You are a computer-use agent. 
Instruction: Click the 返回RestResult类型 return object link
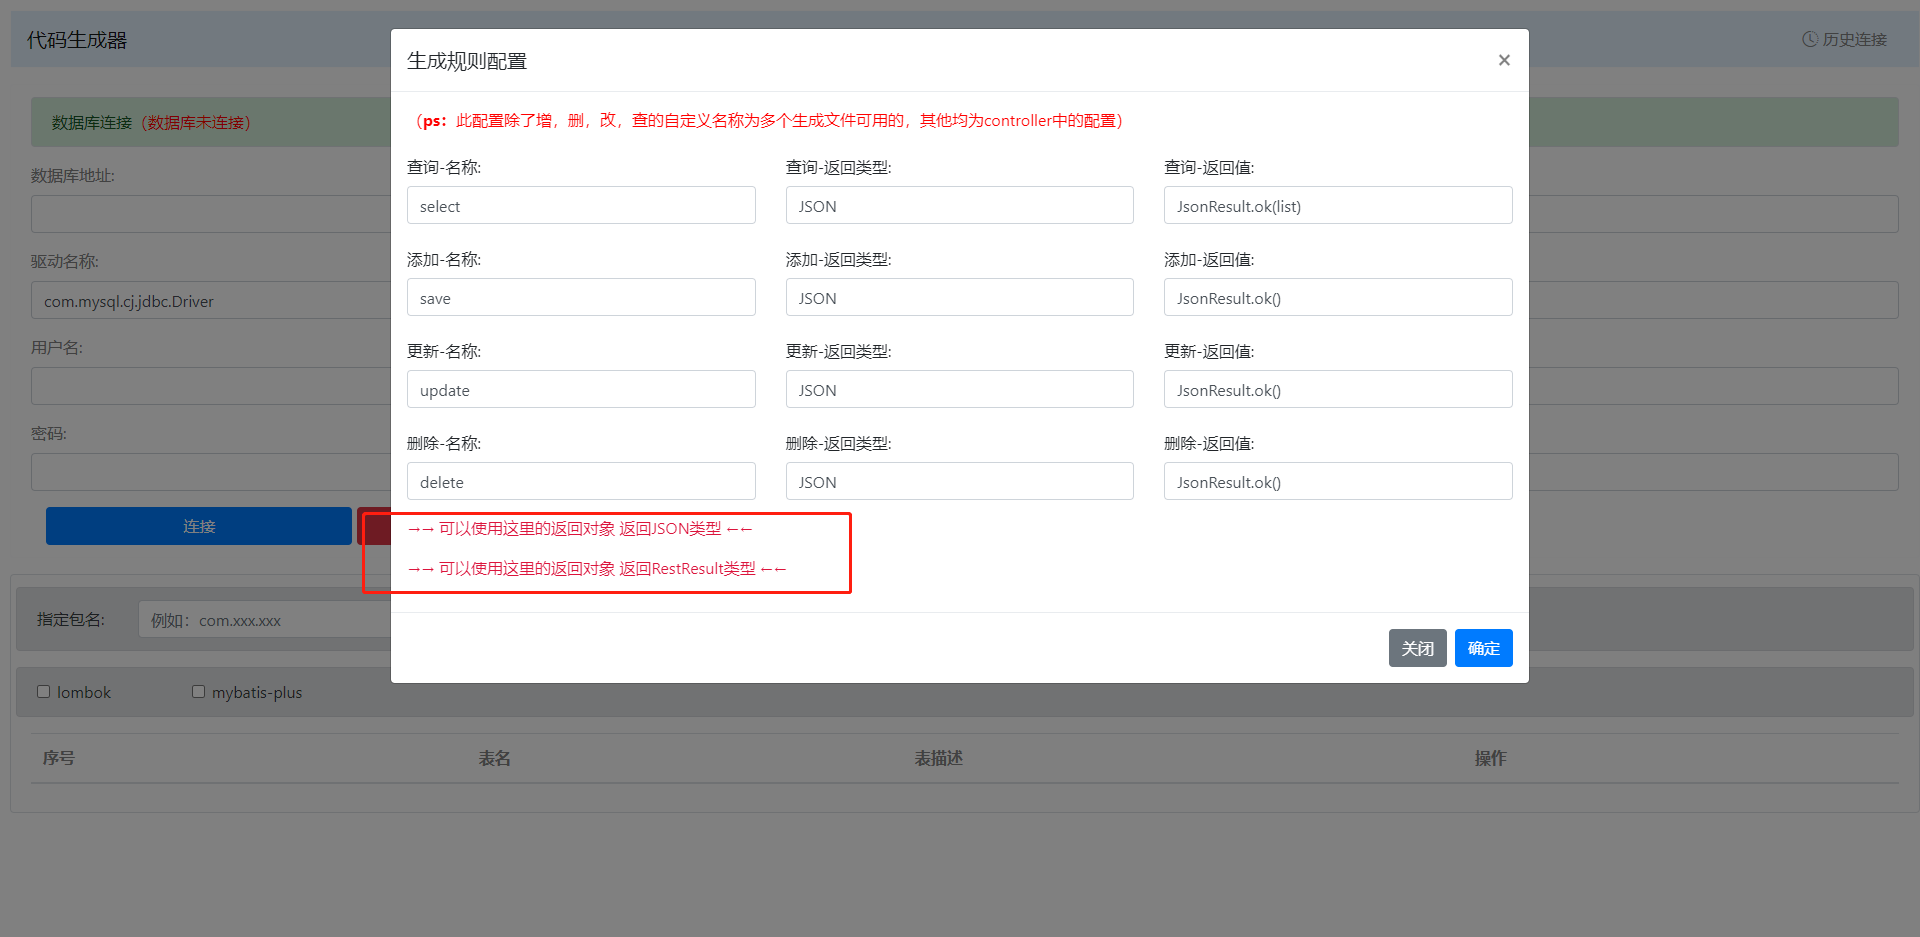point(597,568)
